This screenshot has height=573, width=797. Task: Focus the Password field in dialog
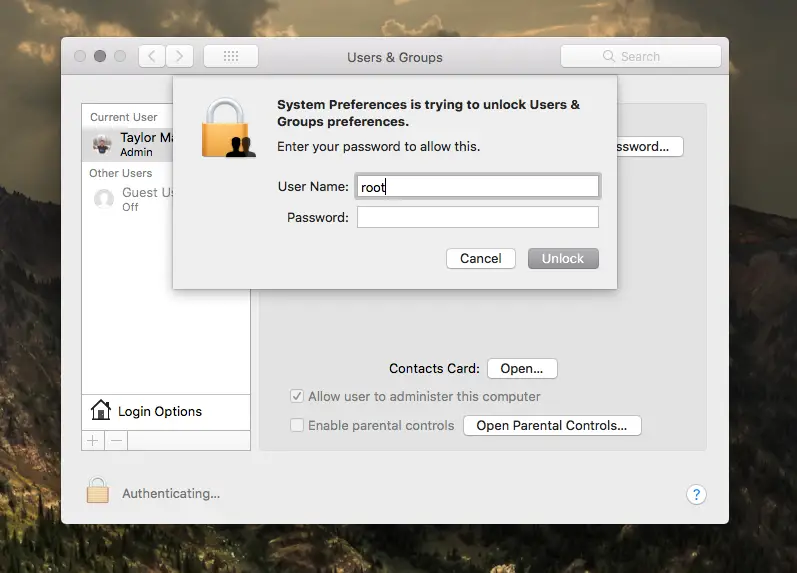click(478, 217)
